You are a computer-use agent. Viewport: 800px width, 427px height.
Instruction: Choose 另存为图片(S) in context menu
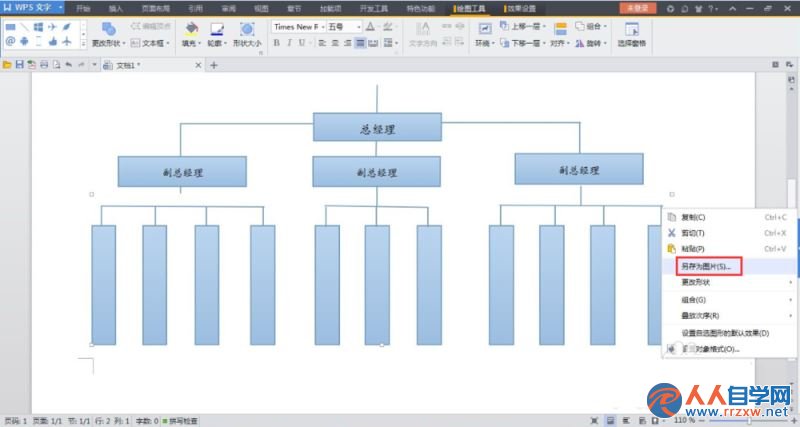(x=709, y=266)
